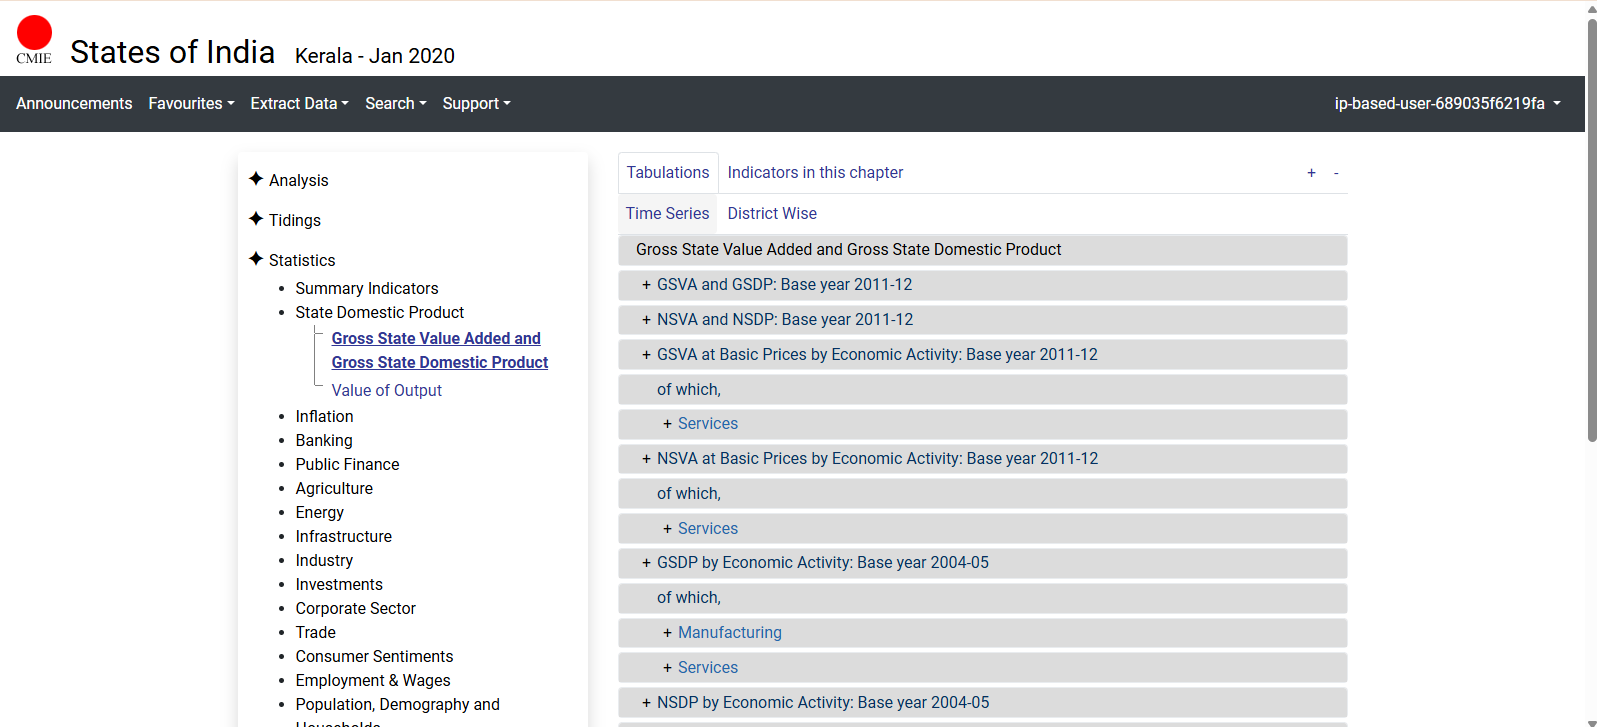Open the Value of Output link

tap(386, 391)
